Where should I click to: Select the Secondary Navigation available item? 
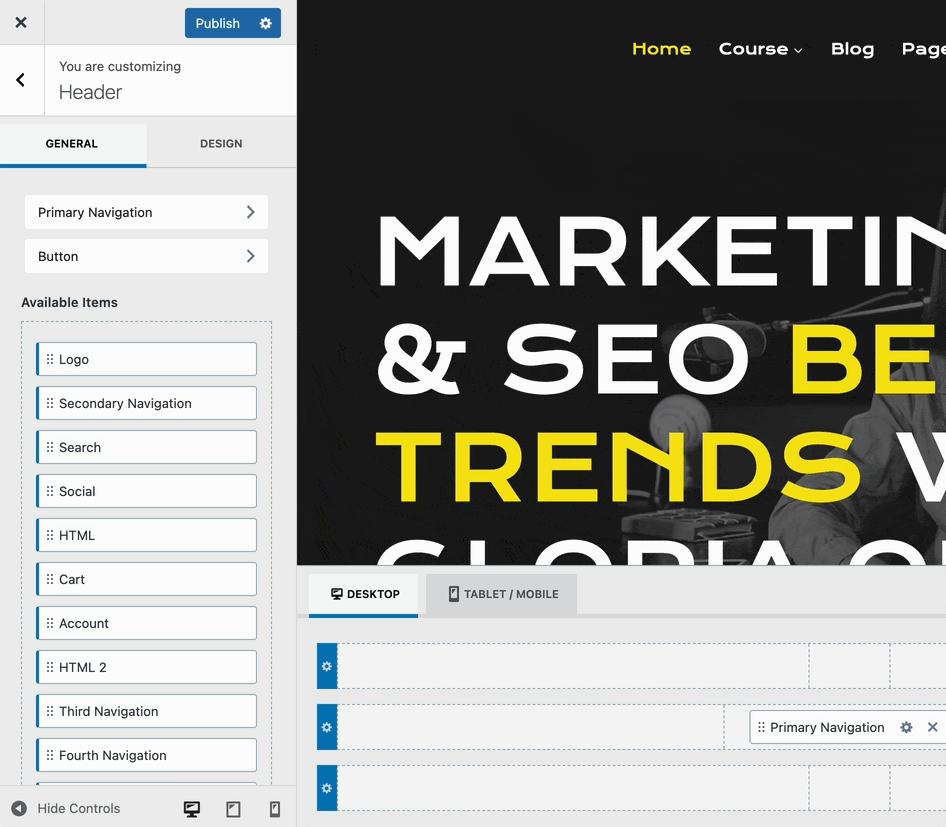(x=146, y=403)
